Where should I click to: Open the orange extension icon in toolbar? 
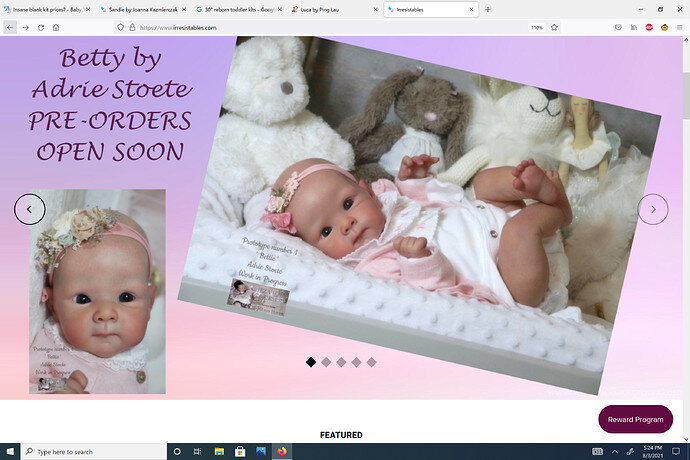(x=664, y=27)
